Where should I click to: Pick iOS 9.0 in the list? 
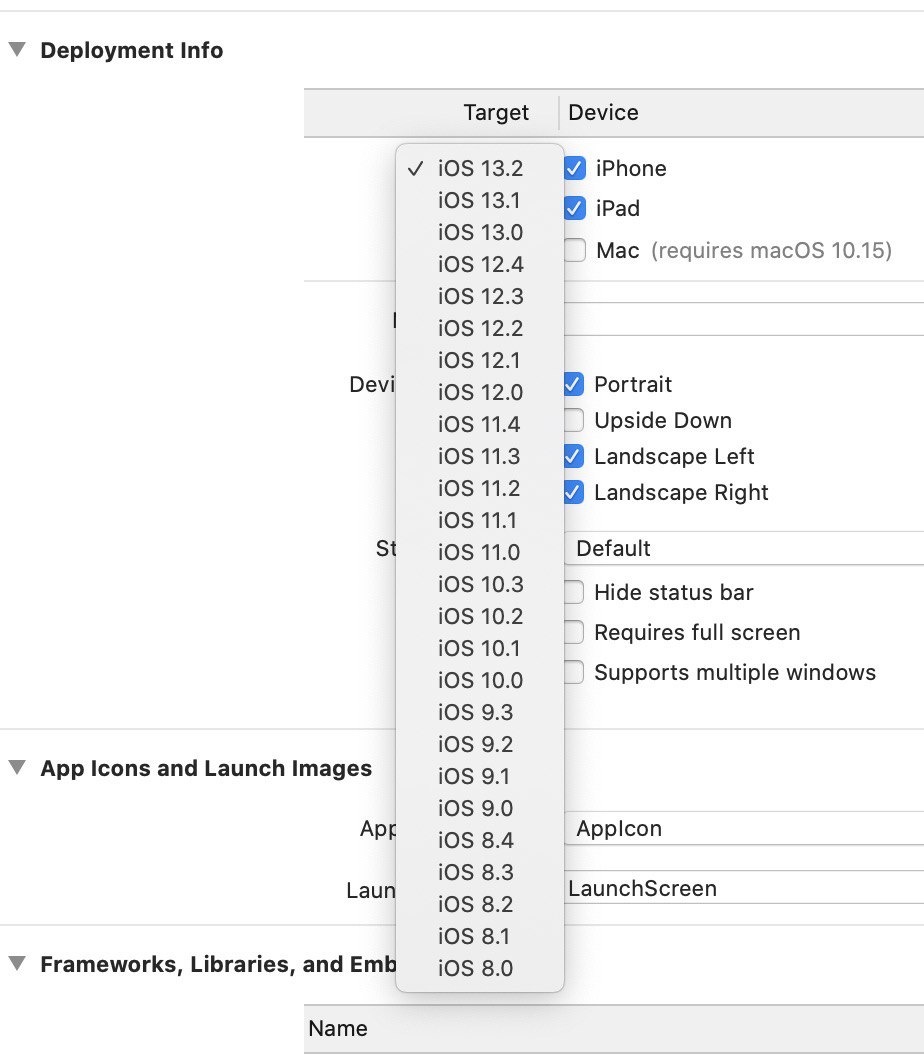pyautogui.click(x=480, y=807)
